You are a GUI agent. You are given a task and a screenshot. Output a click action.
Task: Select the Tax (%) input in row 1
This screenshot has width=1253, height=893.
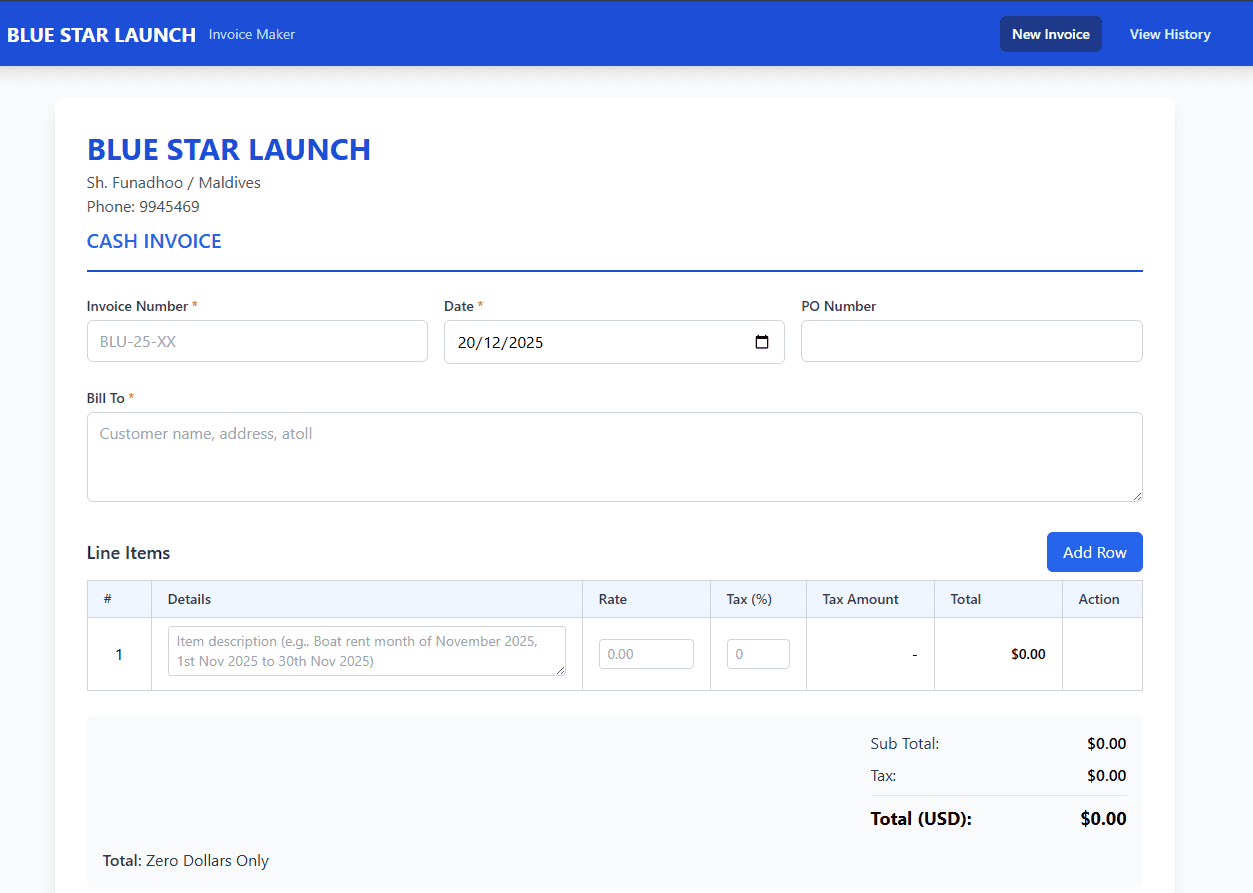point(758,654)
